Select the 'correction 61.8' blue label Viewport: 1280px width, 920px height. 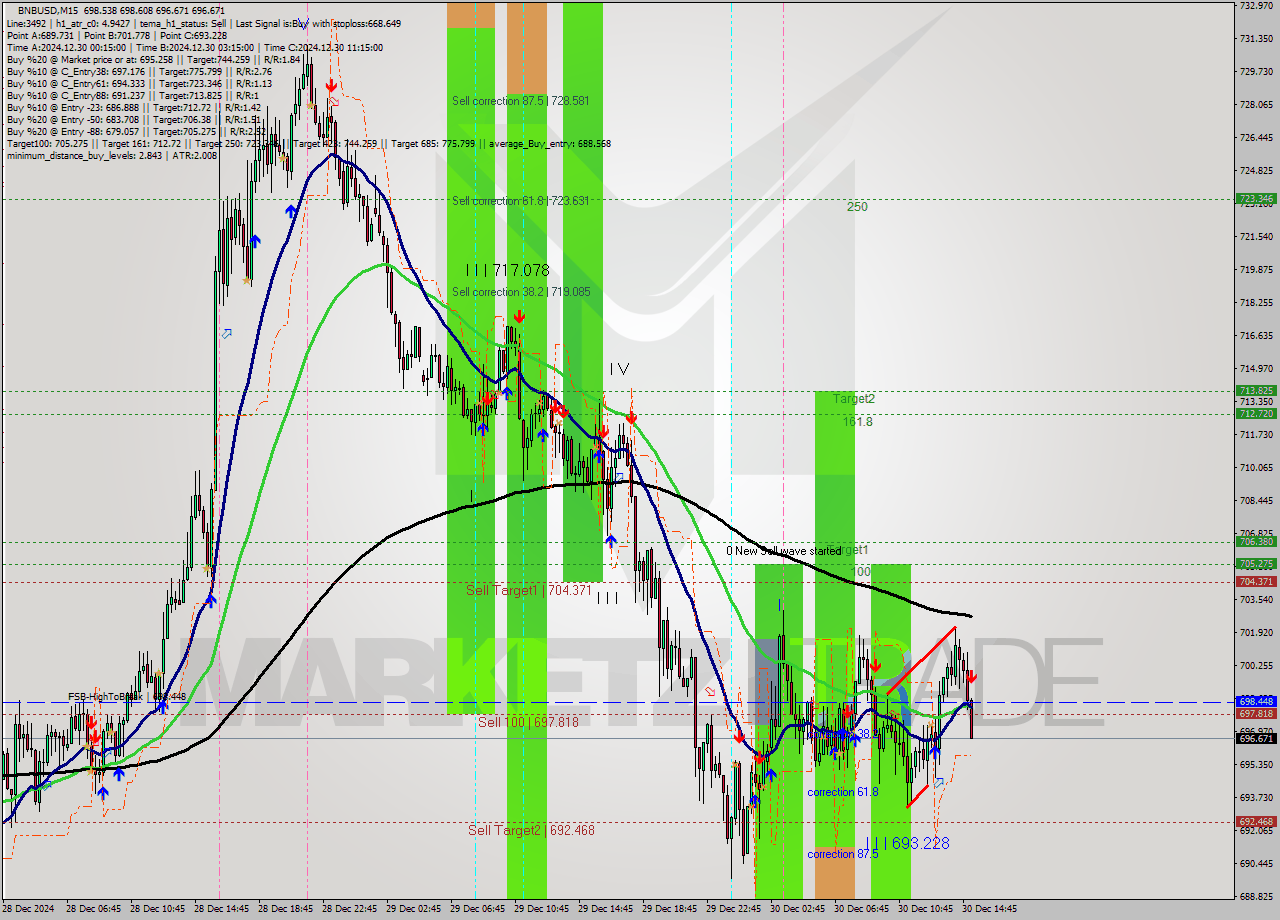point(844,792)
